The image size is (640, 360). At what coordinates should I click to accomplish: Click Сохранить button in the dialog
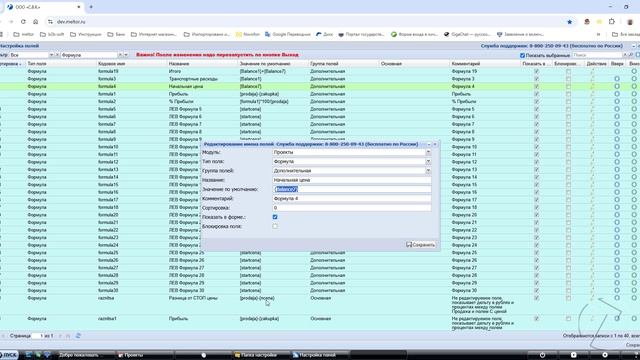point(421,244)
